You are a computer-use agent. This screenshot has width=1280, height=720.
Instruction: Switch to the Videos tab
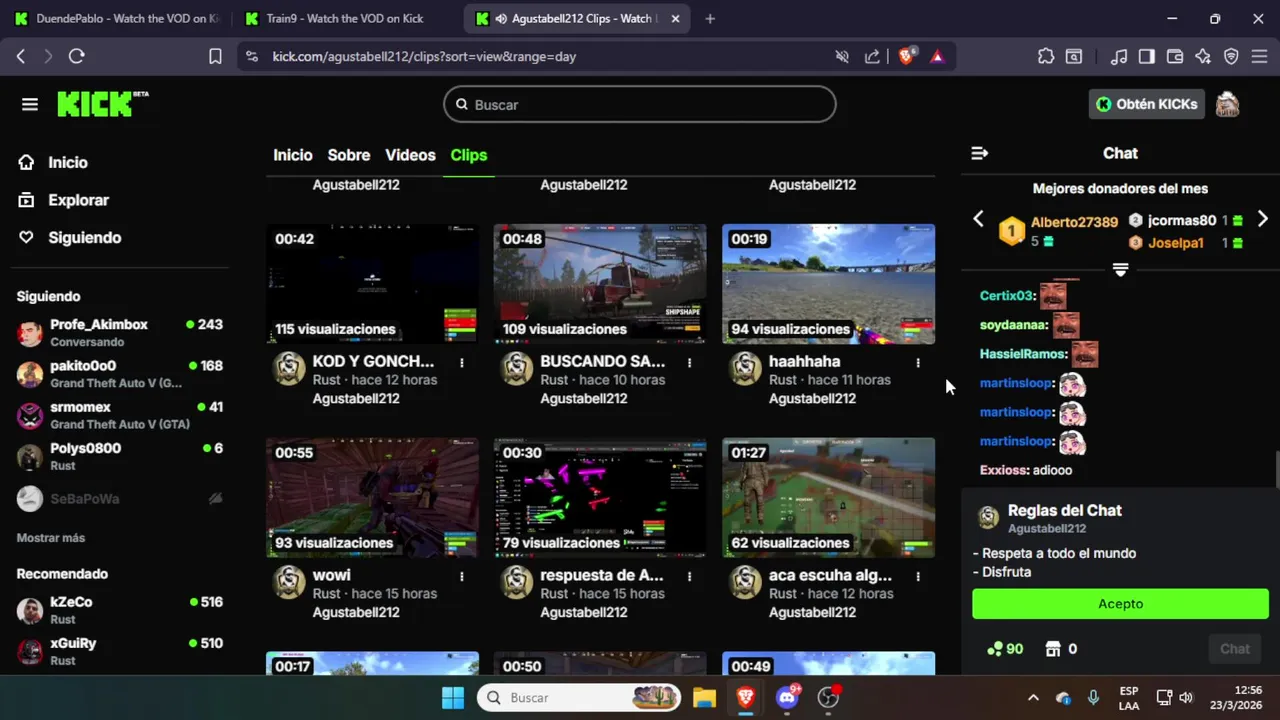(x=410, y=155)
